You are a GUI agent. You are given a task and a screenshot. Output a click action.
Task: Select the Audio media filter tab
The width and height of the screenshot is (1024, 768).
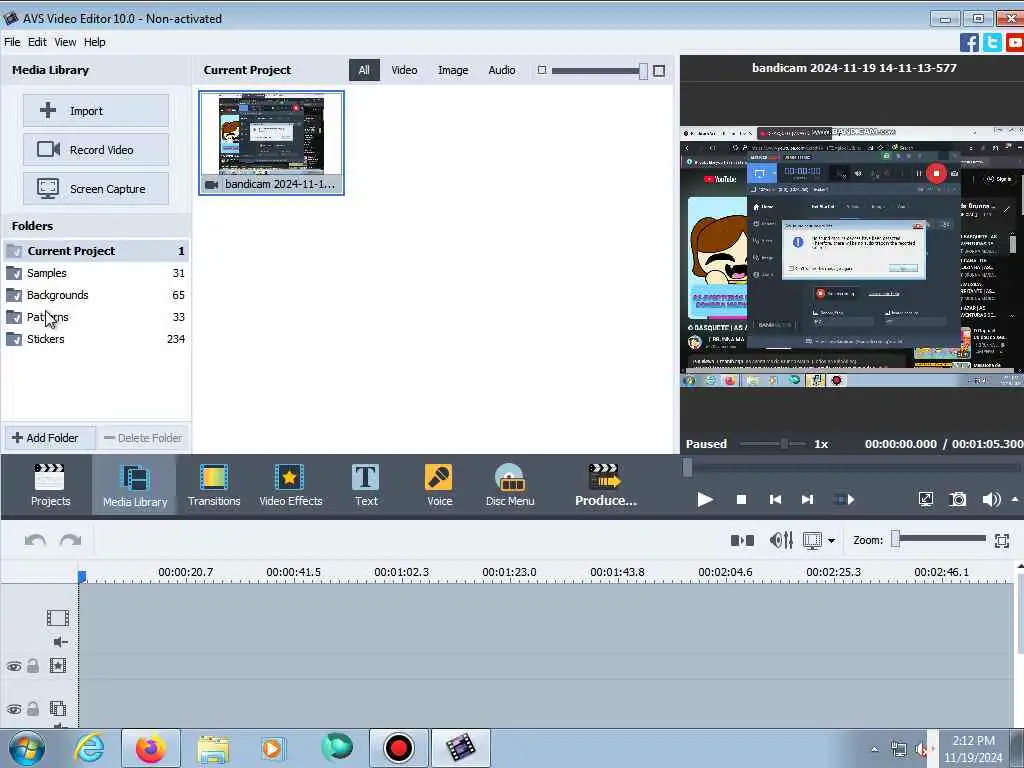(x=502, y=70)
